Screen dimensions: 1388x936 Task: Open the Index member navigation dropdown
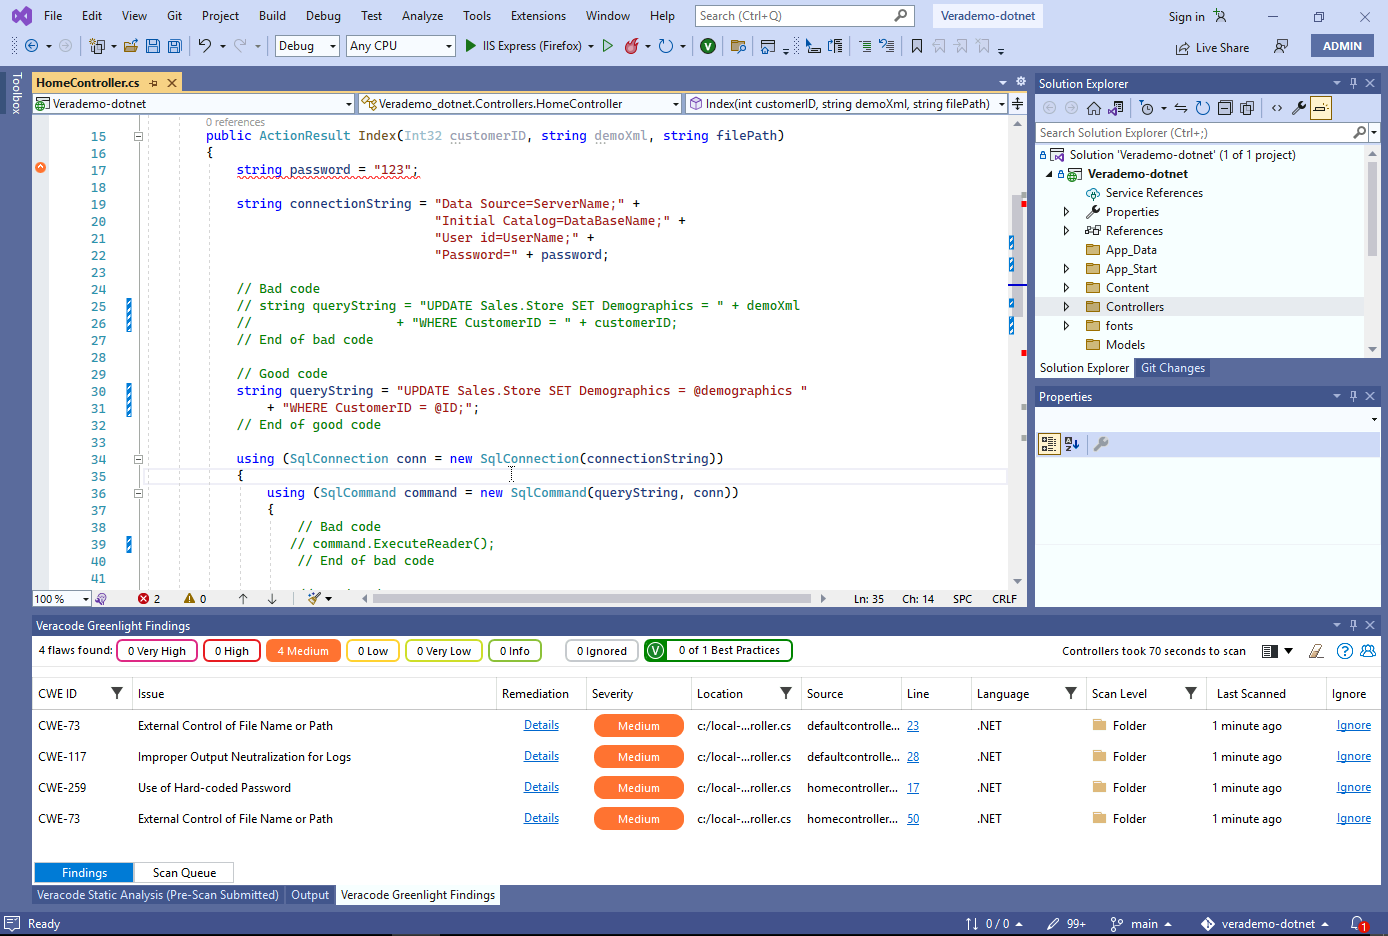click(x=846, y=103)
